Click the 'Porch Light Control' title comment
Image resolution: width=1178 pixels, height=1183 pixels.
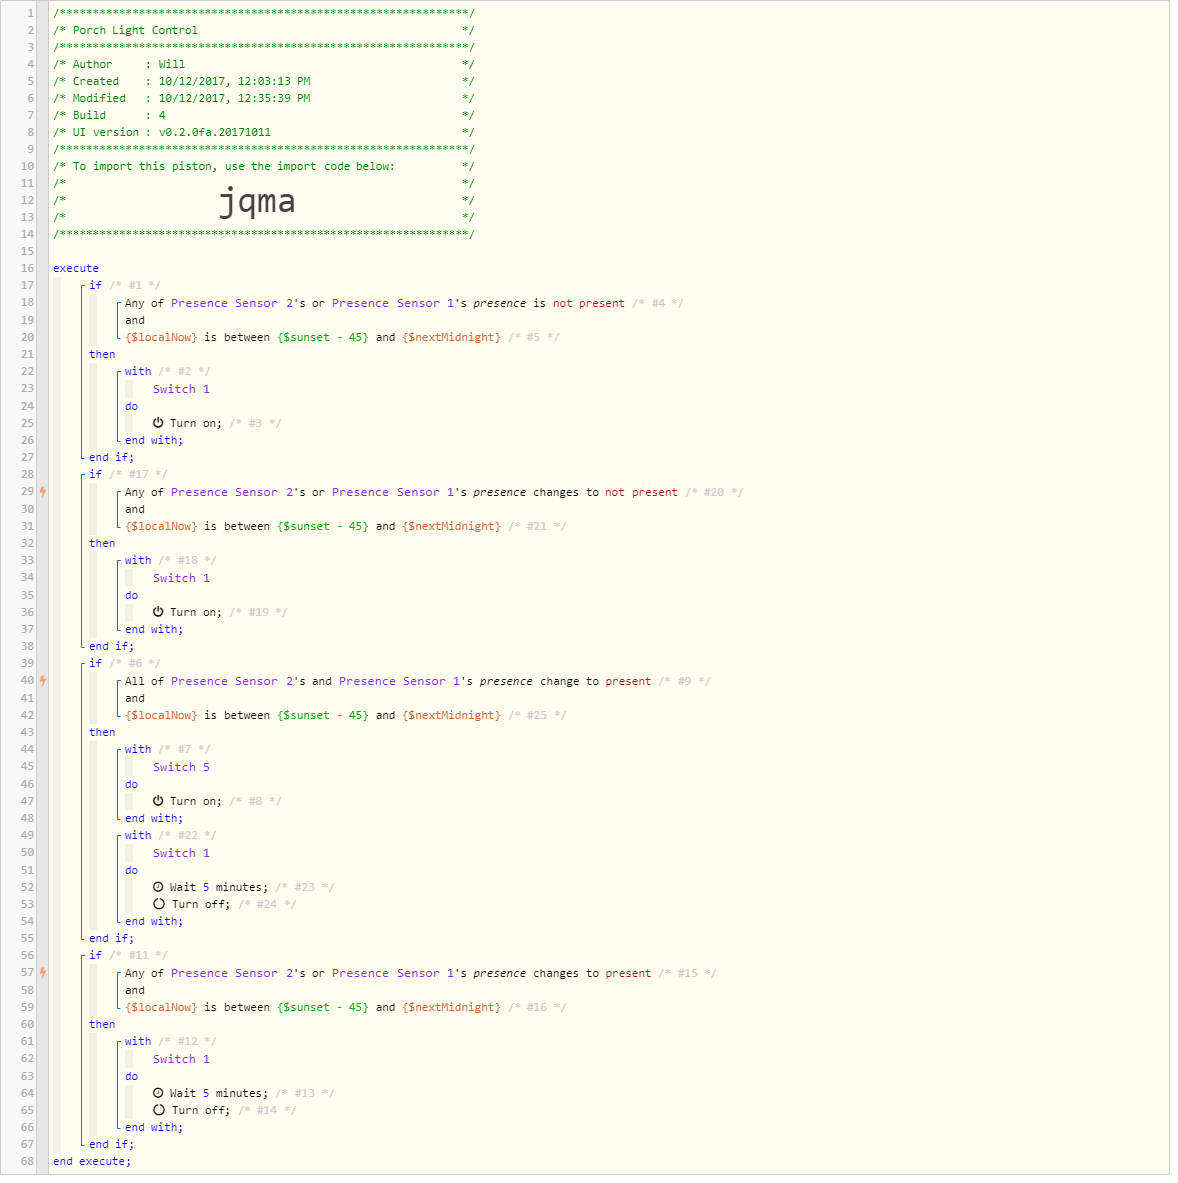[136, 30]
